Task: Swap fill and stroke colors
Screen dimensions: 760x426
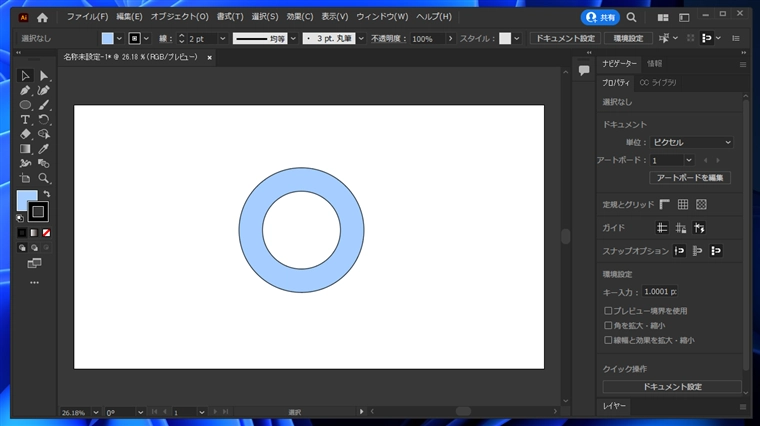Action: (x=47, y=194)
